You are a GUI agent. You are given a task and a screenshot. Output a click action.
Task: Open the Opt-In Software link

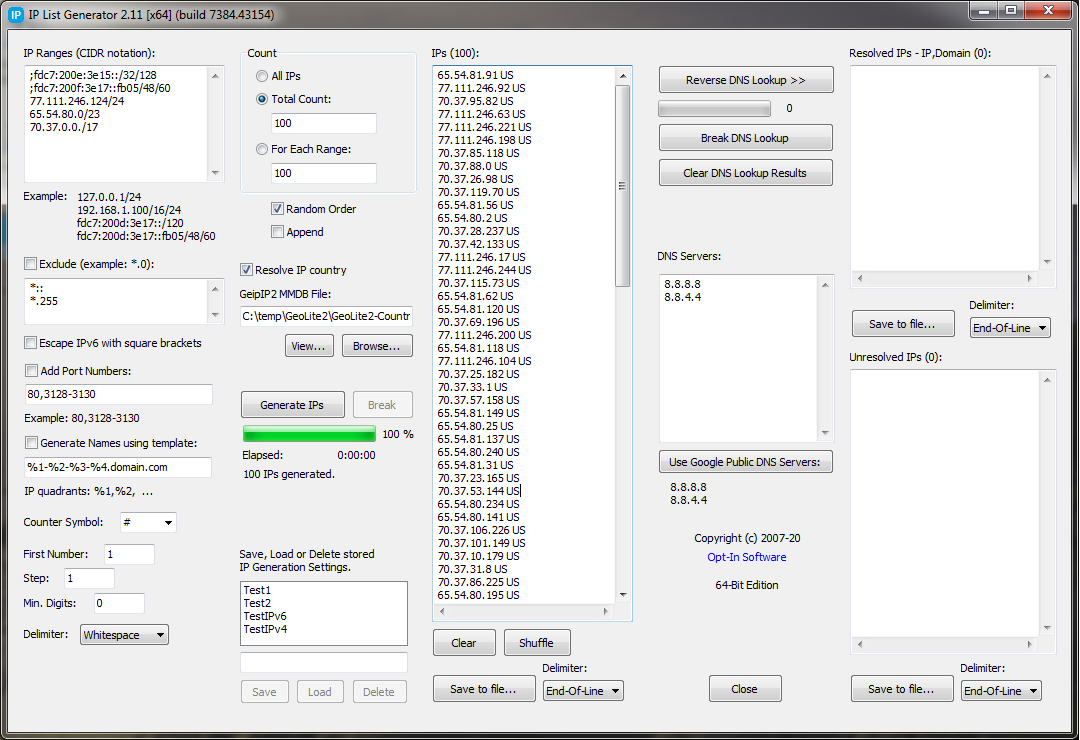coord(746,557)
